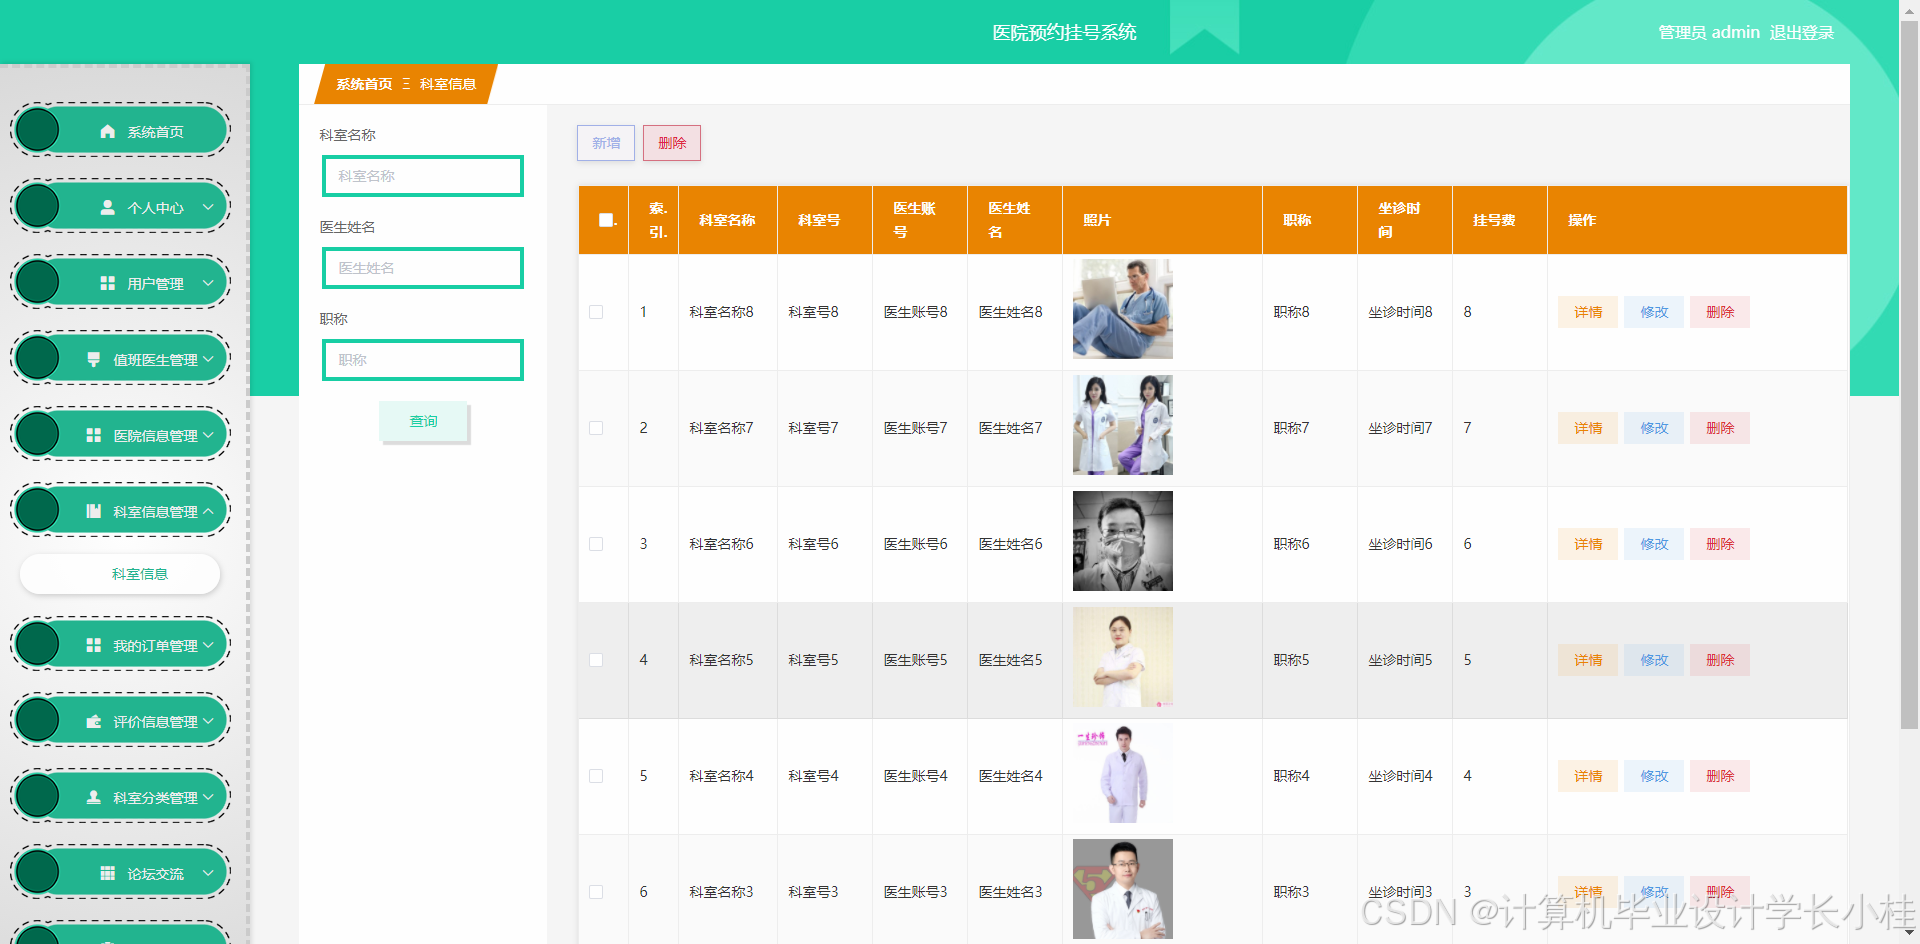Click 删除 for row 科室名称6
This screenshot has height=944, width=1920.
pyautogui.click(x=1720, y=544)
